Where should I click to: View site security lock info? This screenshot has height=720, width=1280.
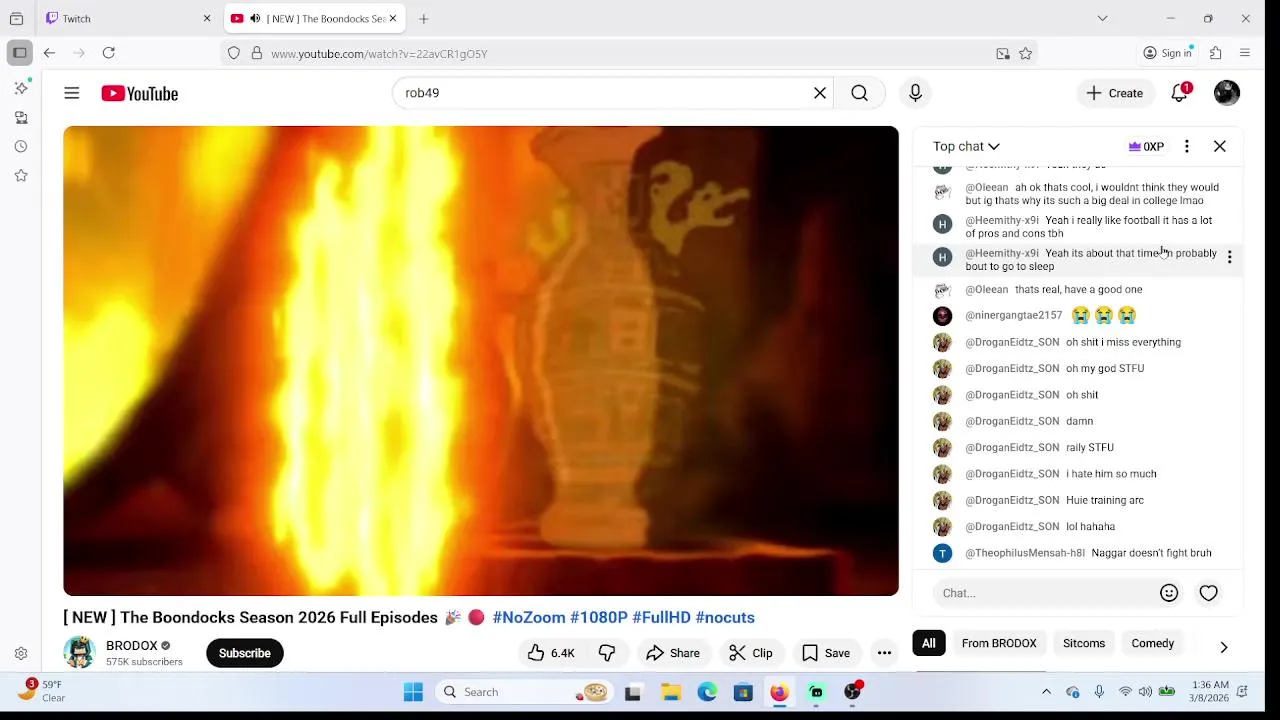click(x=257, y=54)
